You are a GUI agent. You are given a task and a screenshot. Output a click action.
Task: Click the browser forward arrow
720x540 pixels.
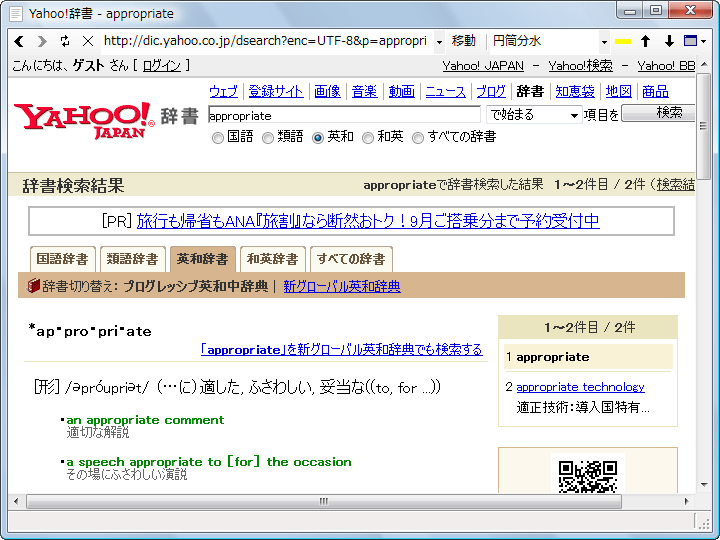(42, 41)
